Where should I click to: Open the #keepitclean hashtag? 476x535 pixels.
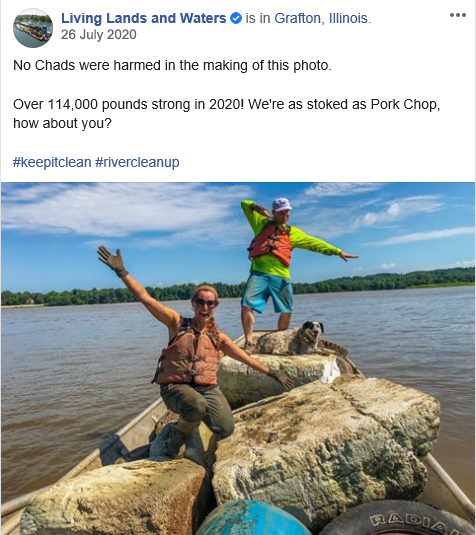coord(52,162)
